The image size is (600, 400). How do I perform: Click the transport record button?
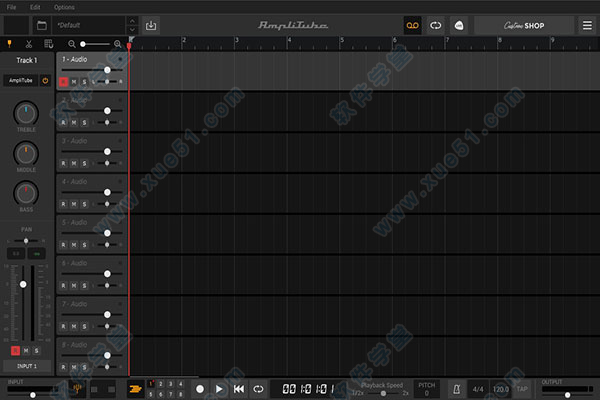[x=200, y=389]
